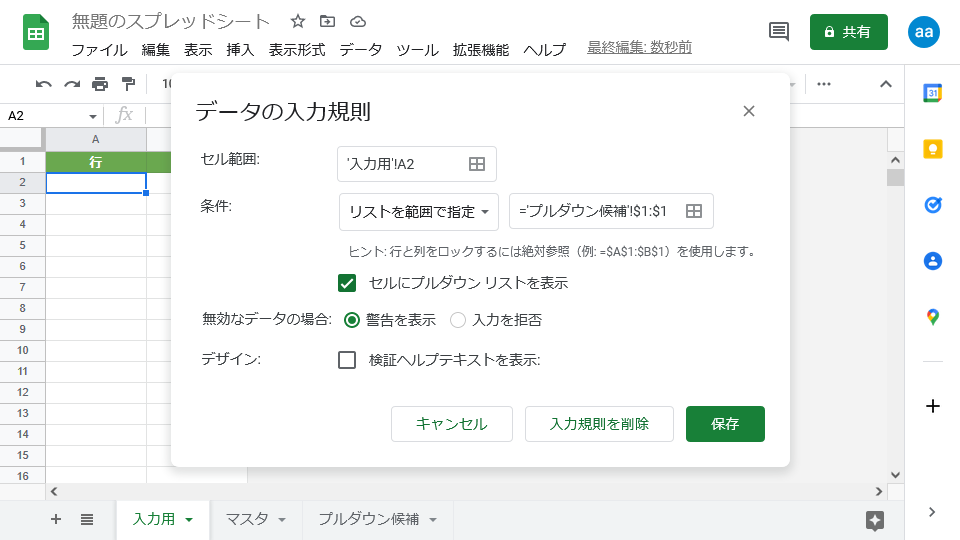Viewport: 960px width, 540px height.
Task: Open the Google Sheets home icon
Action: pyautogui.click(x=36, y=32)
